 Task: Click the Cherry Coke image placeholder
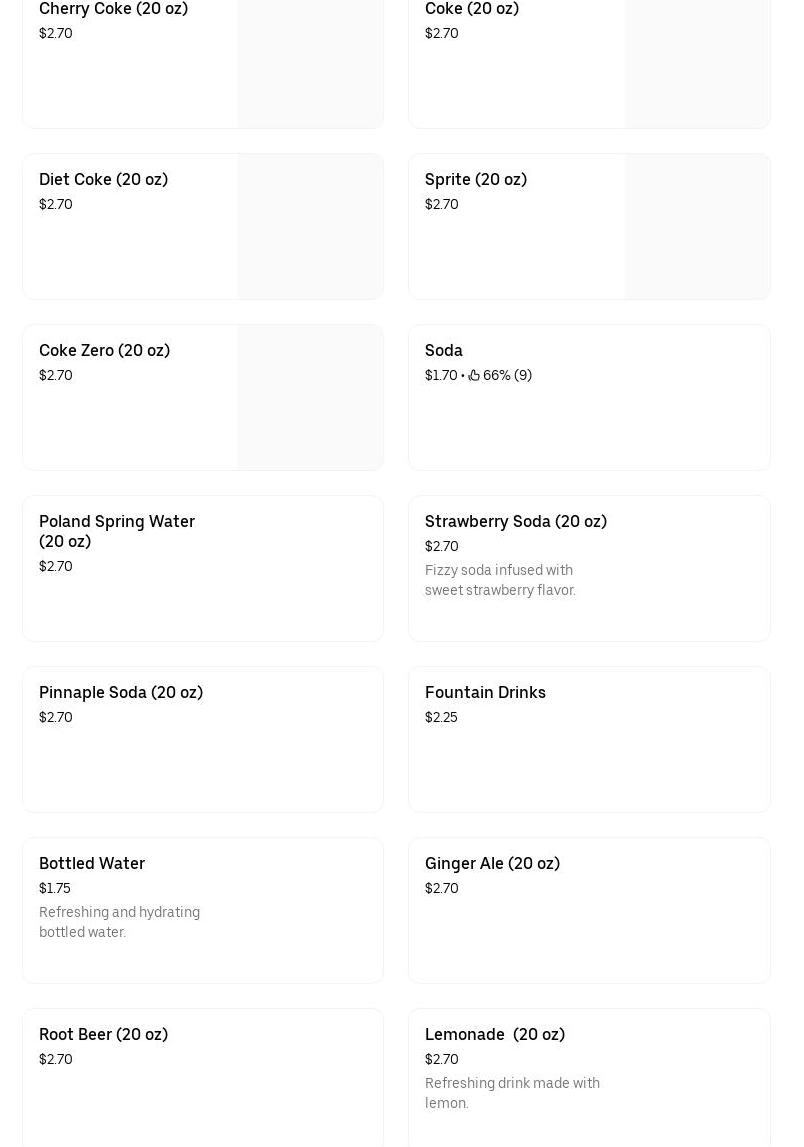click(310, 62)
